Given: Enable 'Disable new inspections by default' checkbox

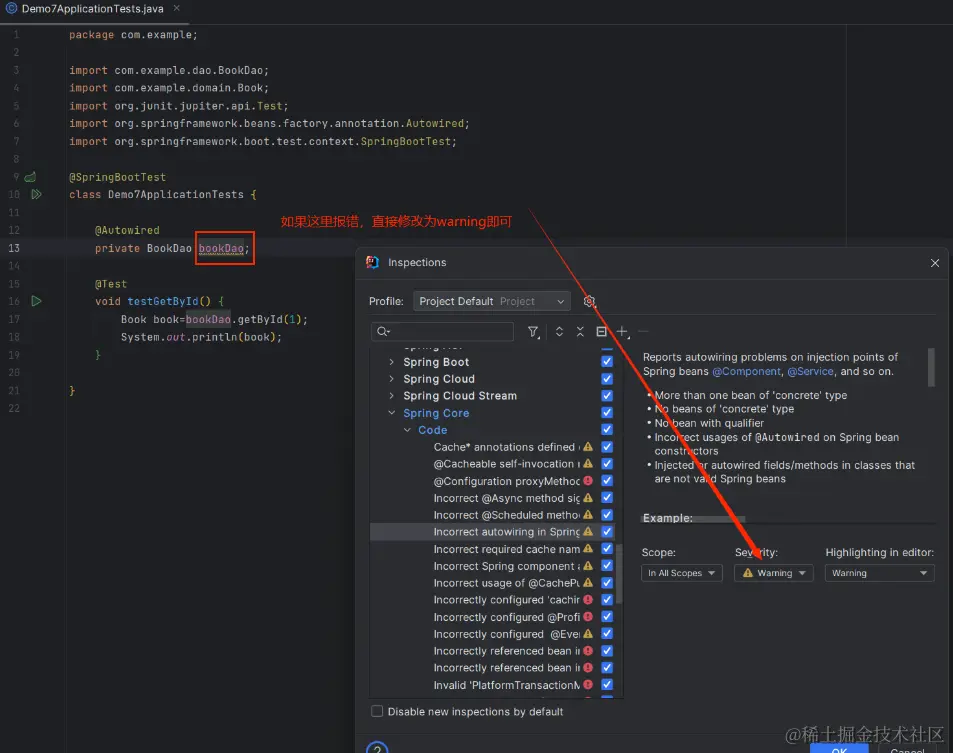Looking at the screenshot, I should pos(377,712).
